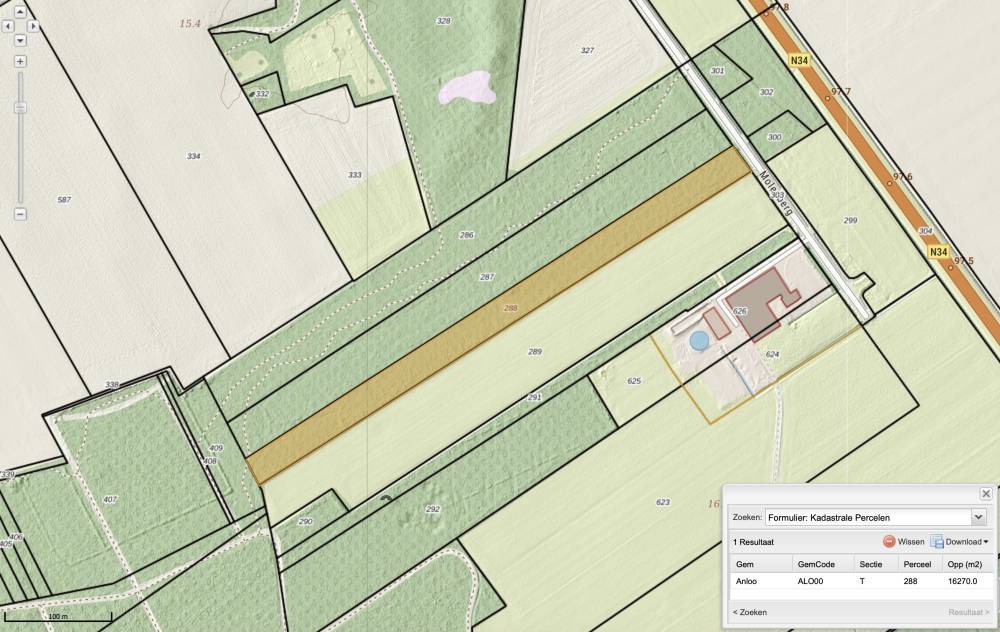Zoom out with the minus button

coord(20,214)
